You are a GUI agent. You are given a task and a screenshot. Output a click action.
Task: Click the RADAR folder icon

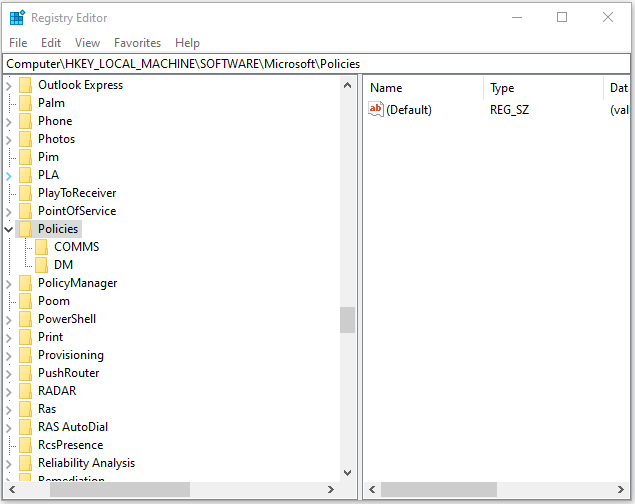[26, 391]
